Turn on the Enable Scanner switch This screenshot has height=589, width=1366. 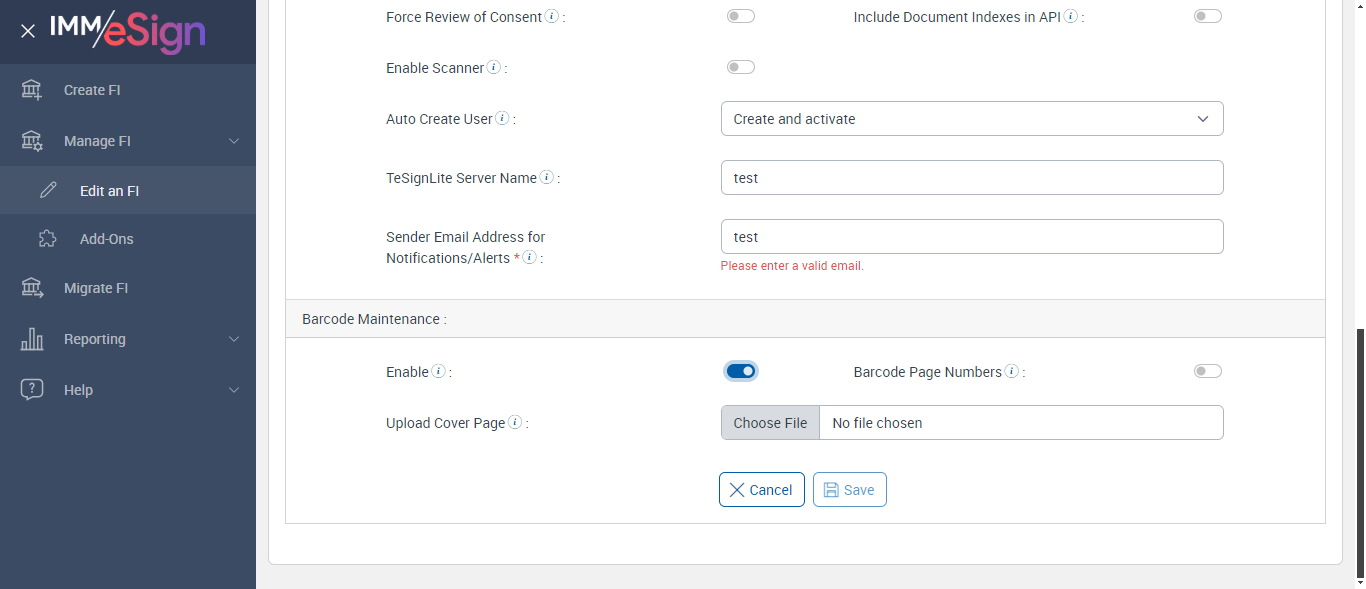click(x=741, y=67)
